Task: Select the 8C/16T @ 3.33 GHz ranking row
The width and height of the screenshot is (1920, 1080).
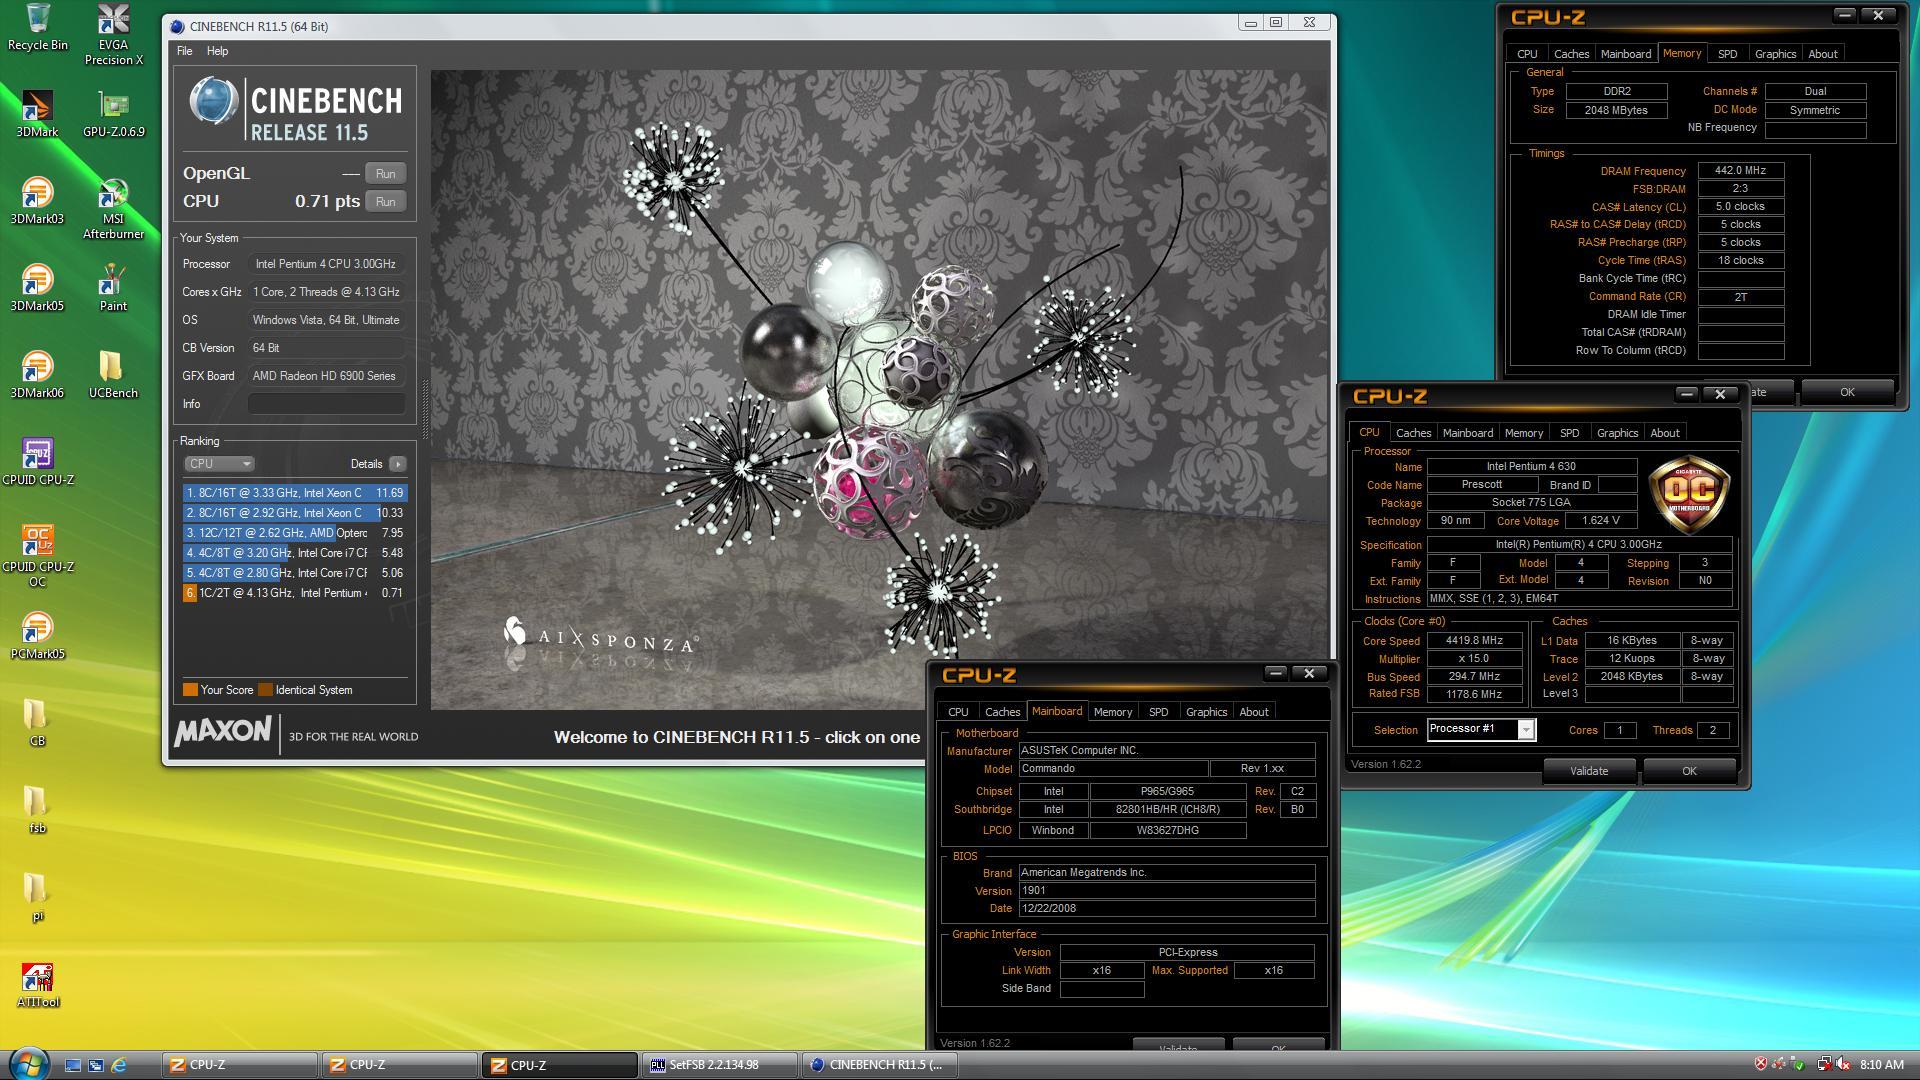Action: click(294, 493)
